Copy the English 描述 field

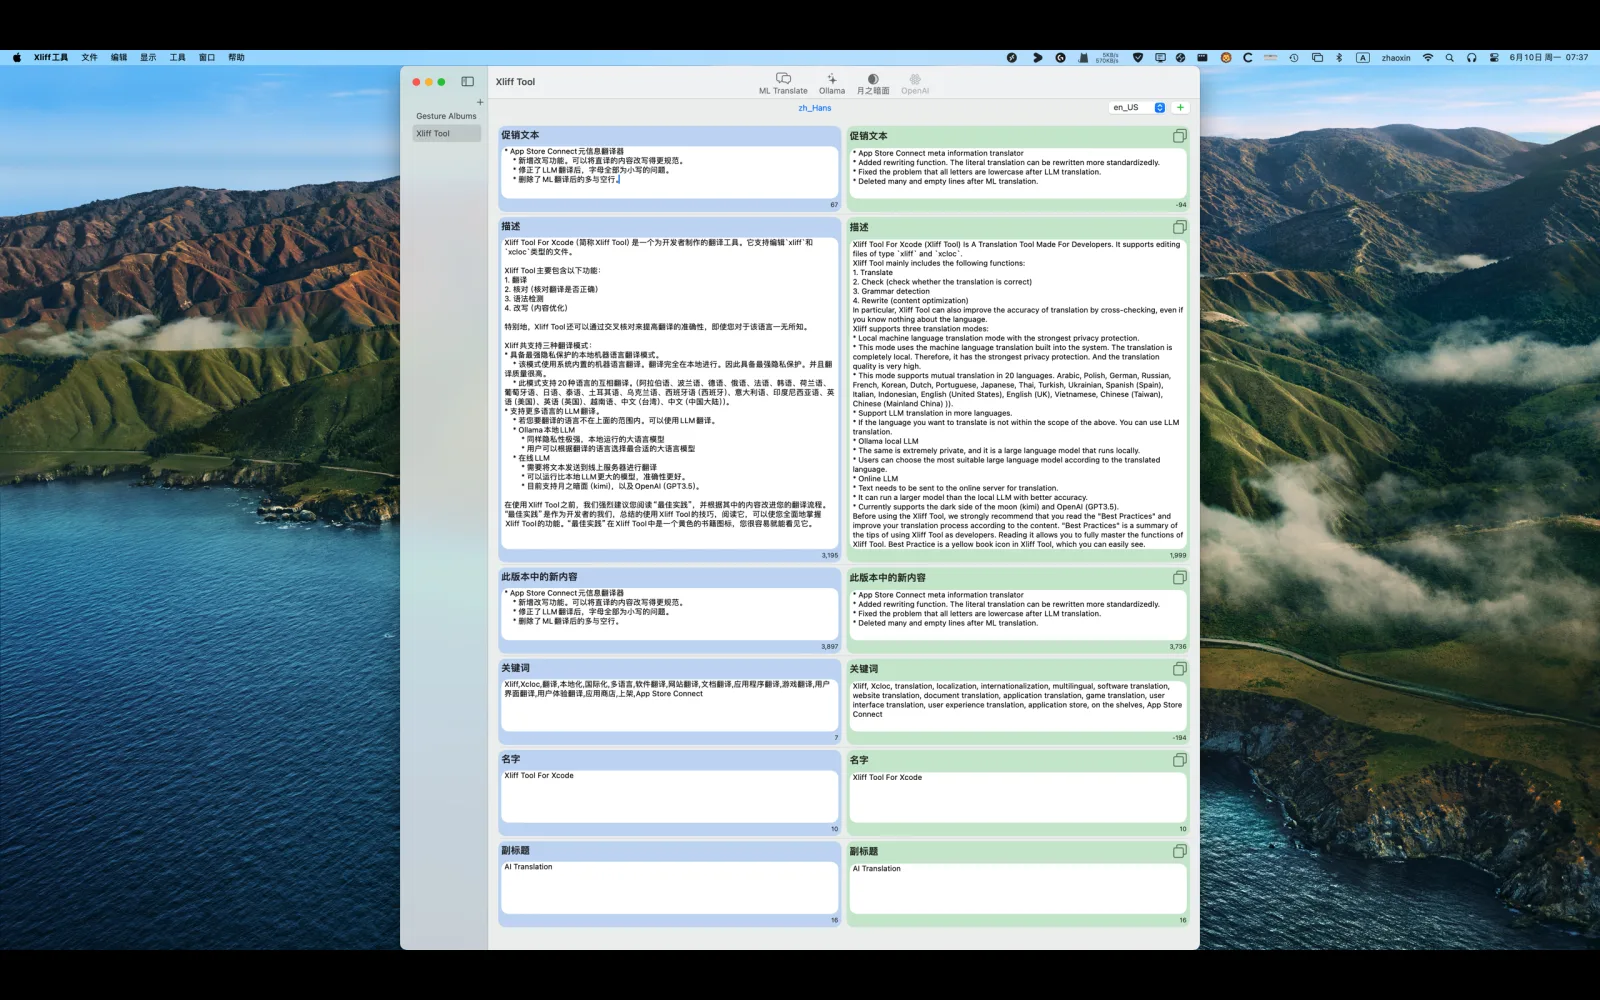pyautogui.click(x=1180, y=227)
